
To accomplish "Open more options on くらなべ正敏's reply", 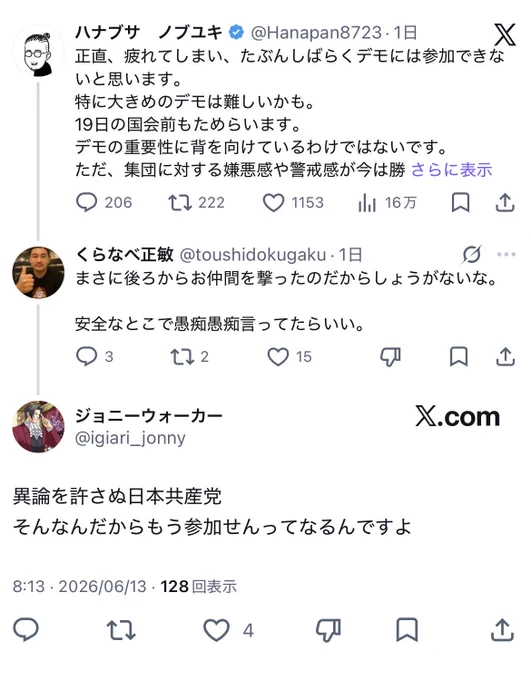I will [x=506, y=255].
